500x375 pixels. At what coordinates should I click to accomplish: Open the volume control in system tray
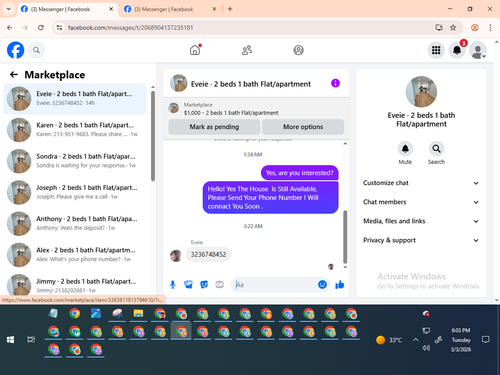tap(426, 348)
